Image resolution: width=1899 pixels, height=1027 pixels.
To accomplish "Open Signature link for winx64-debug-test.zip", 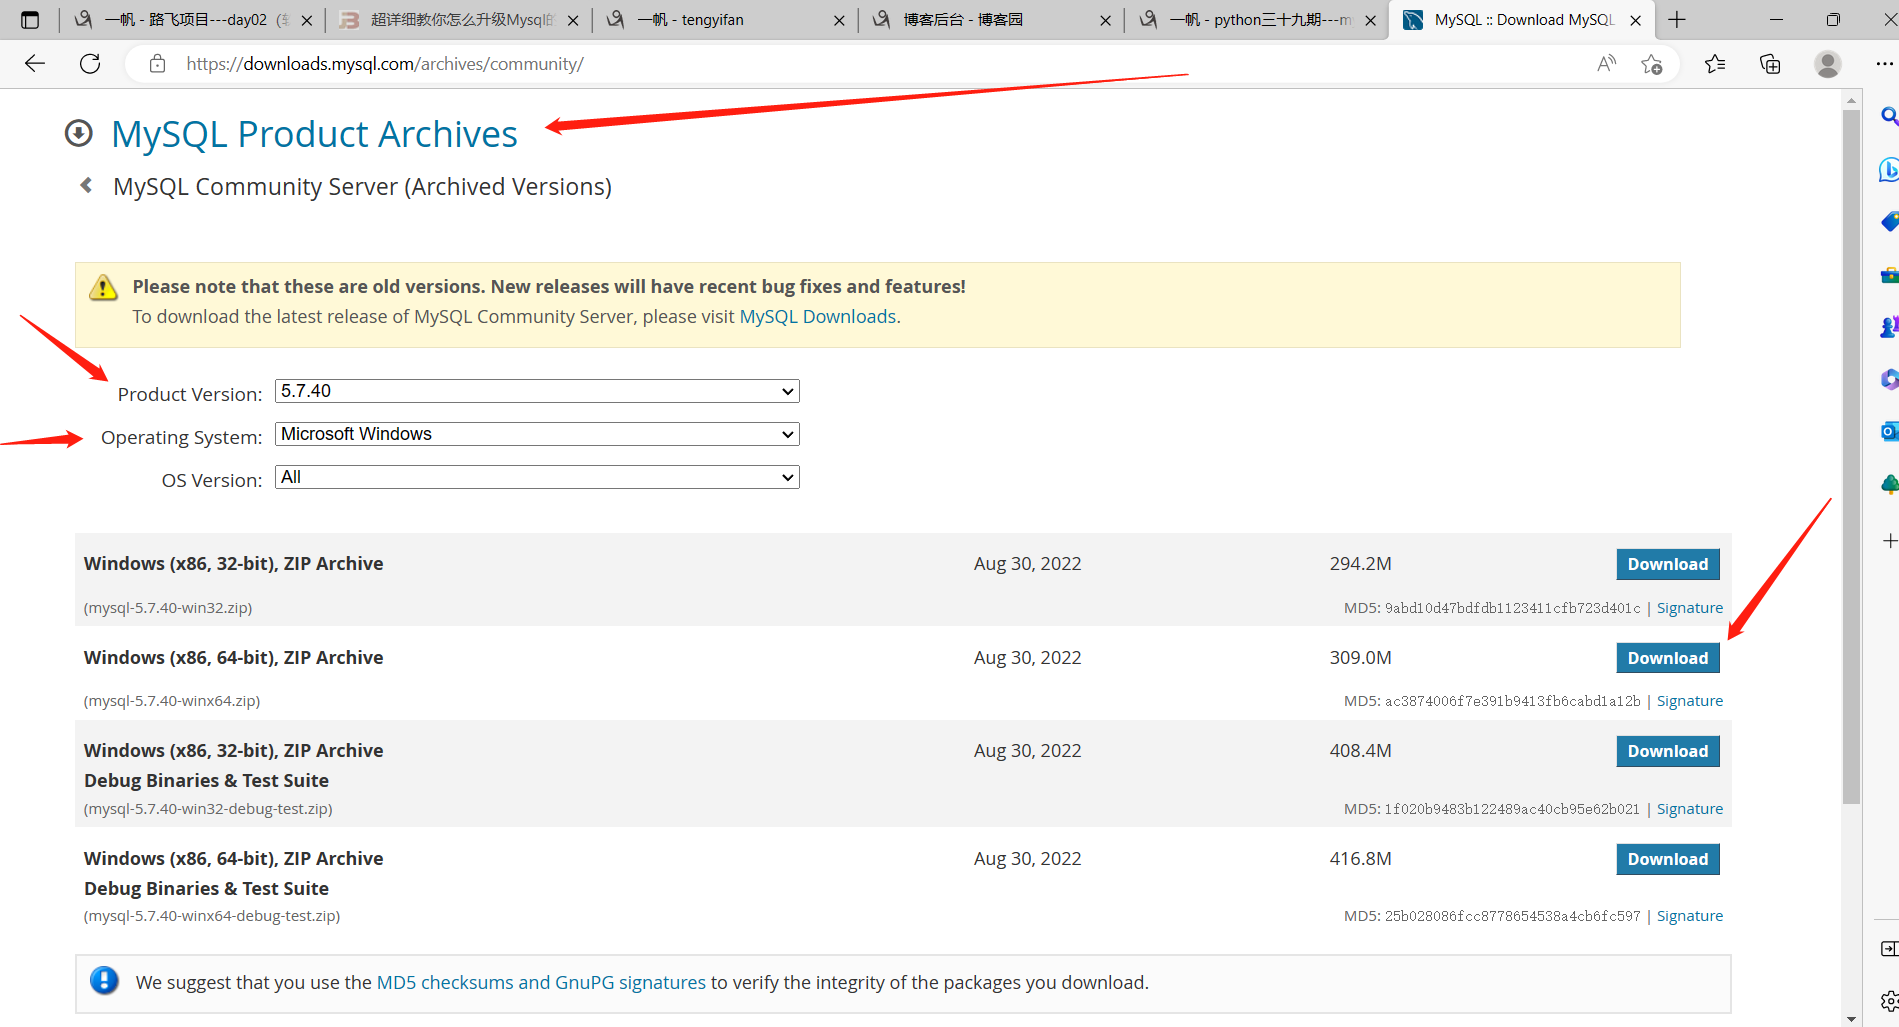I will pos(1690,916).
